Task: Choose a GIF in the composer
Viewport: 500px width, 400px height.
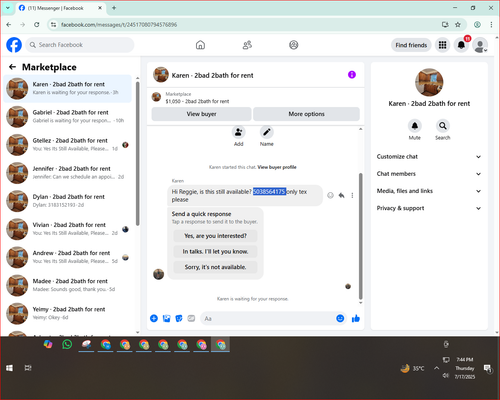Action: tap(191, 318)
